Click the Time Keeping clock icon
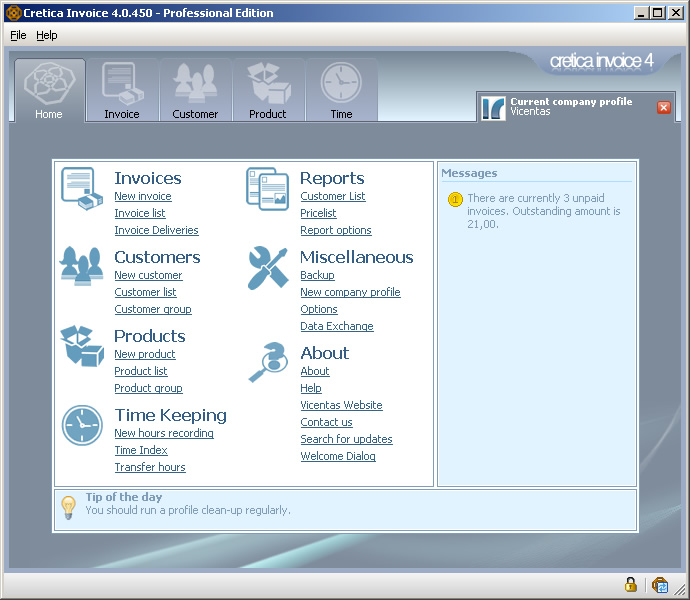The width and height of the screenshot is (690, 600). pos(82,425)
